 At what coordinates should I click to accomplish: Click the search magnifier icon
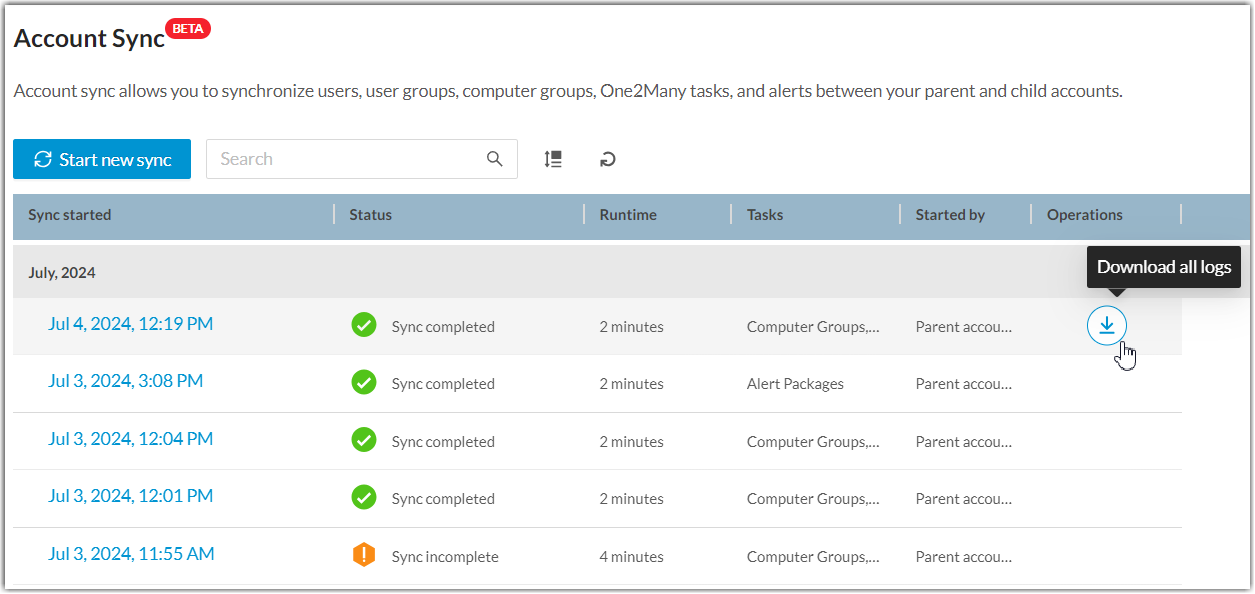tap(494, 158)
